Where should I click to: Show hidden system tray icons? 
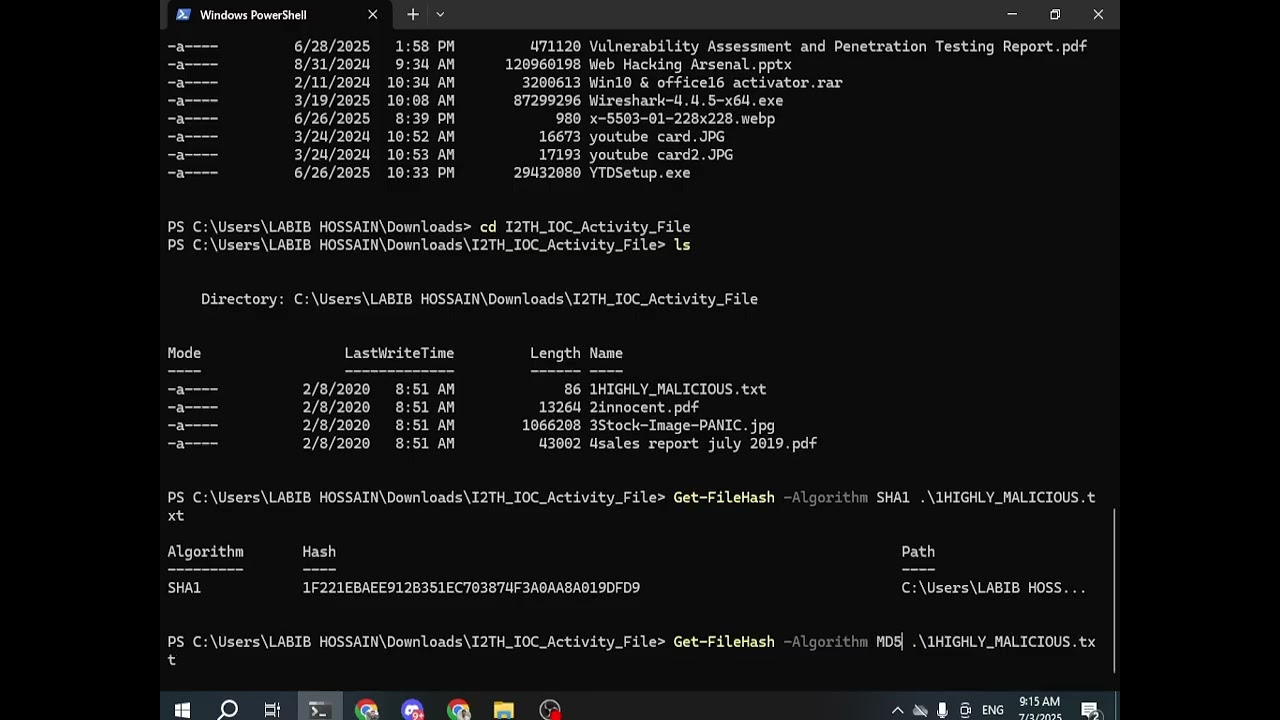pos(897,710)
